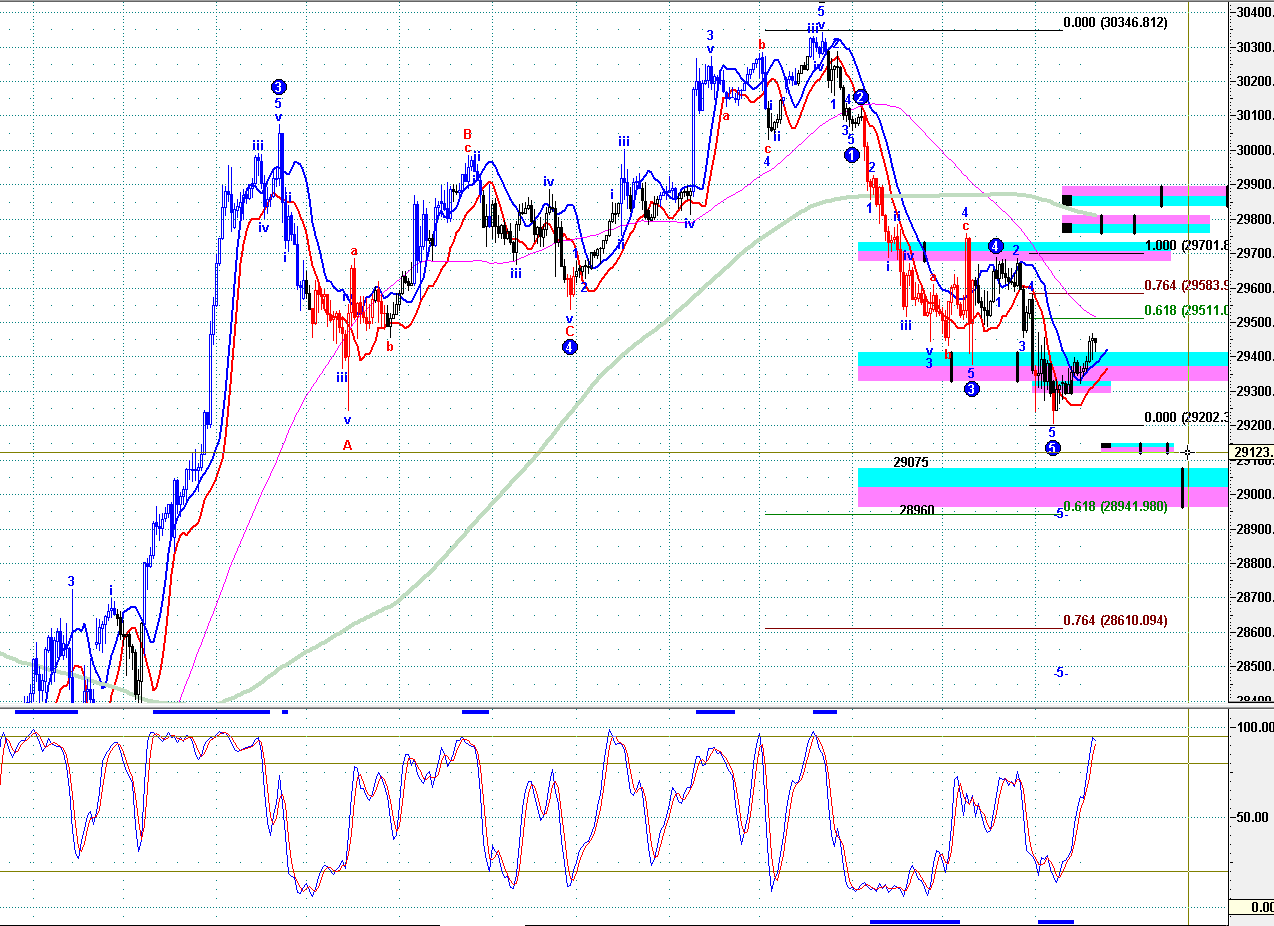
Task: Click the 30100 price axis label
Action: tap(1255, 116)
